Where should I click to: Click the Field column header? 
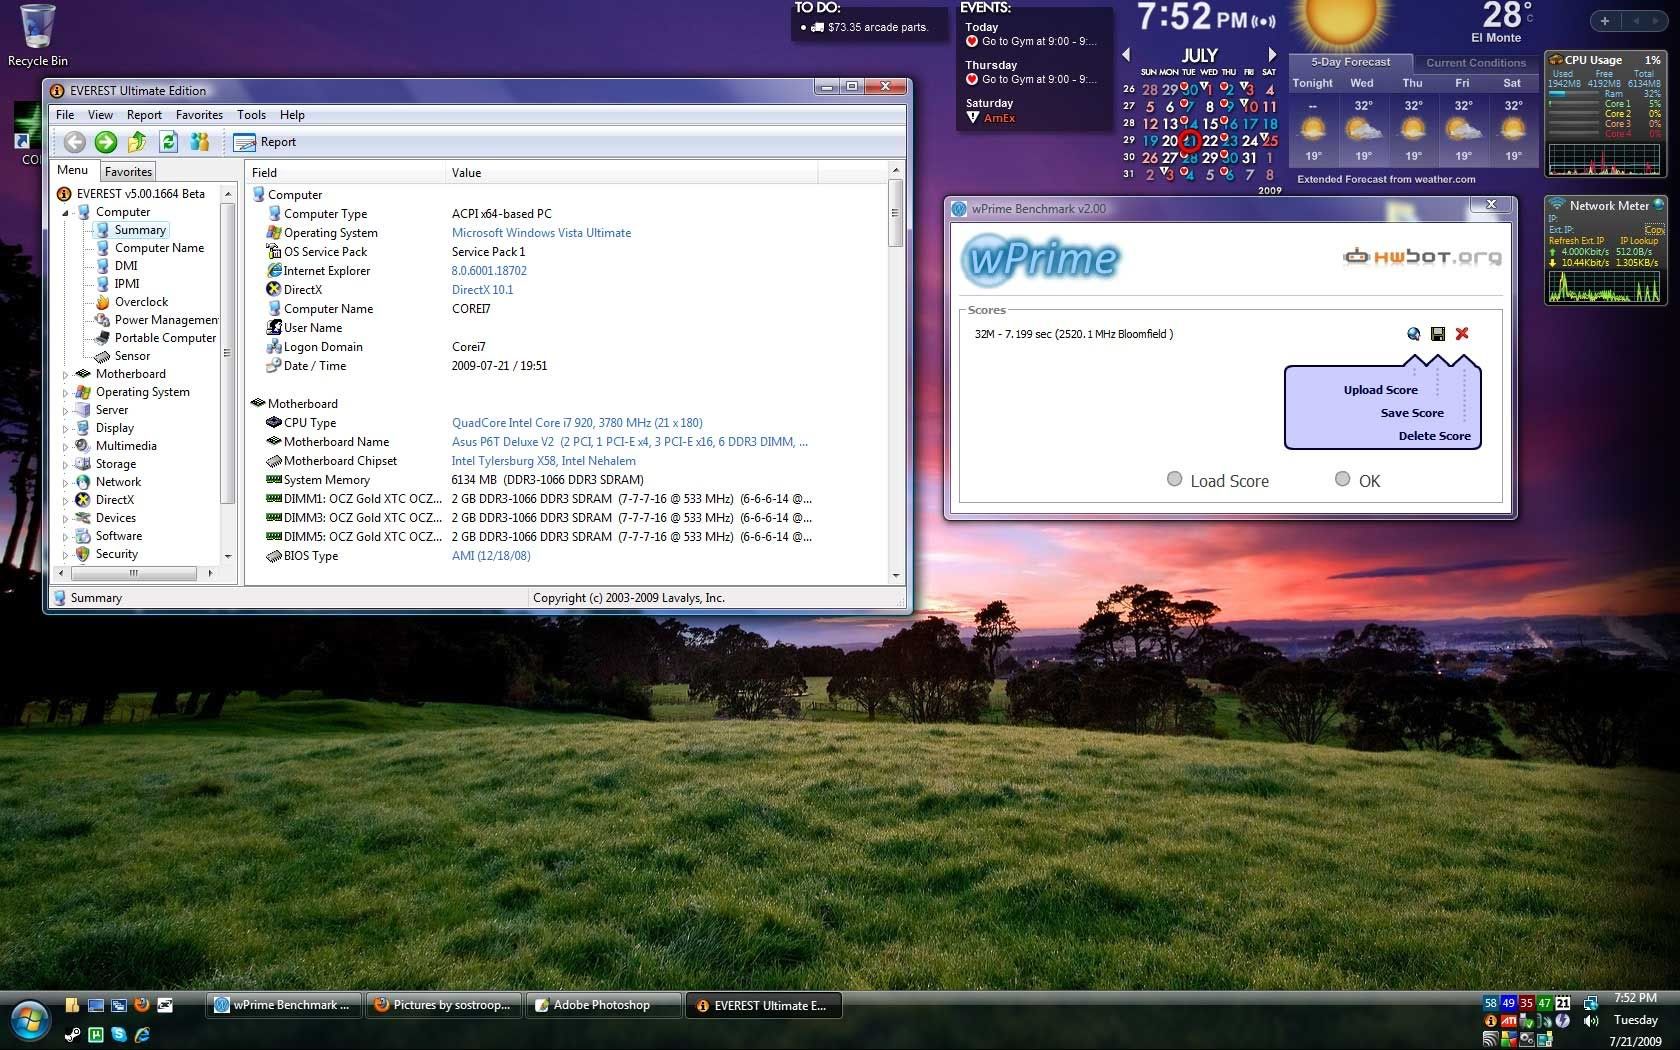(x=345, y=173)
